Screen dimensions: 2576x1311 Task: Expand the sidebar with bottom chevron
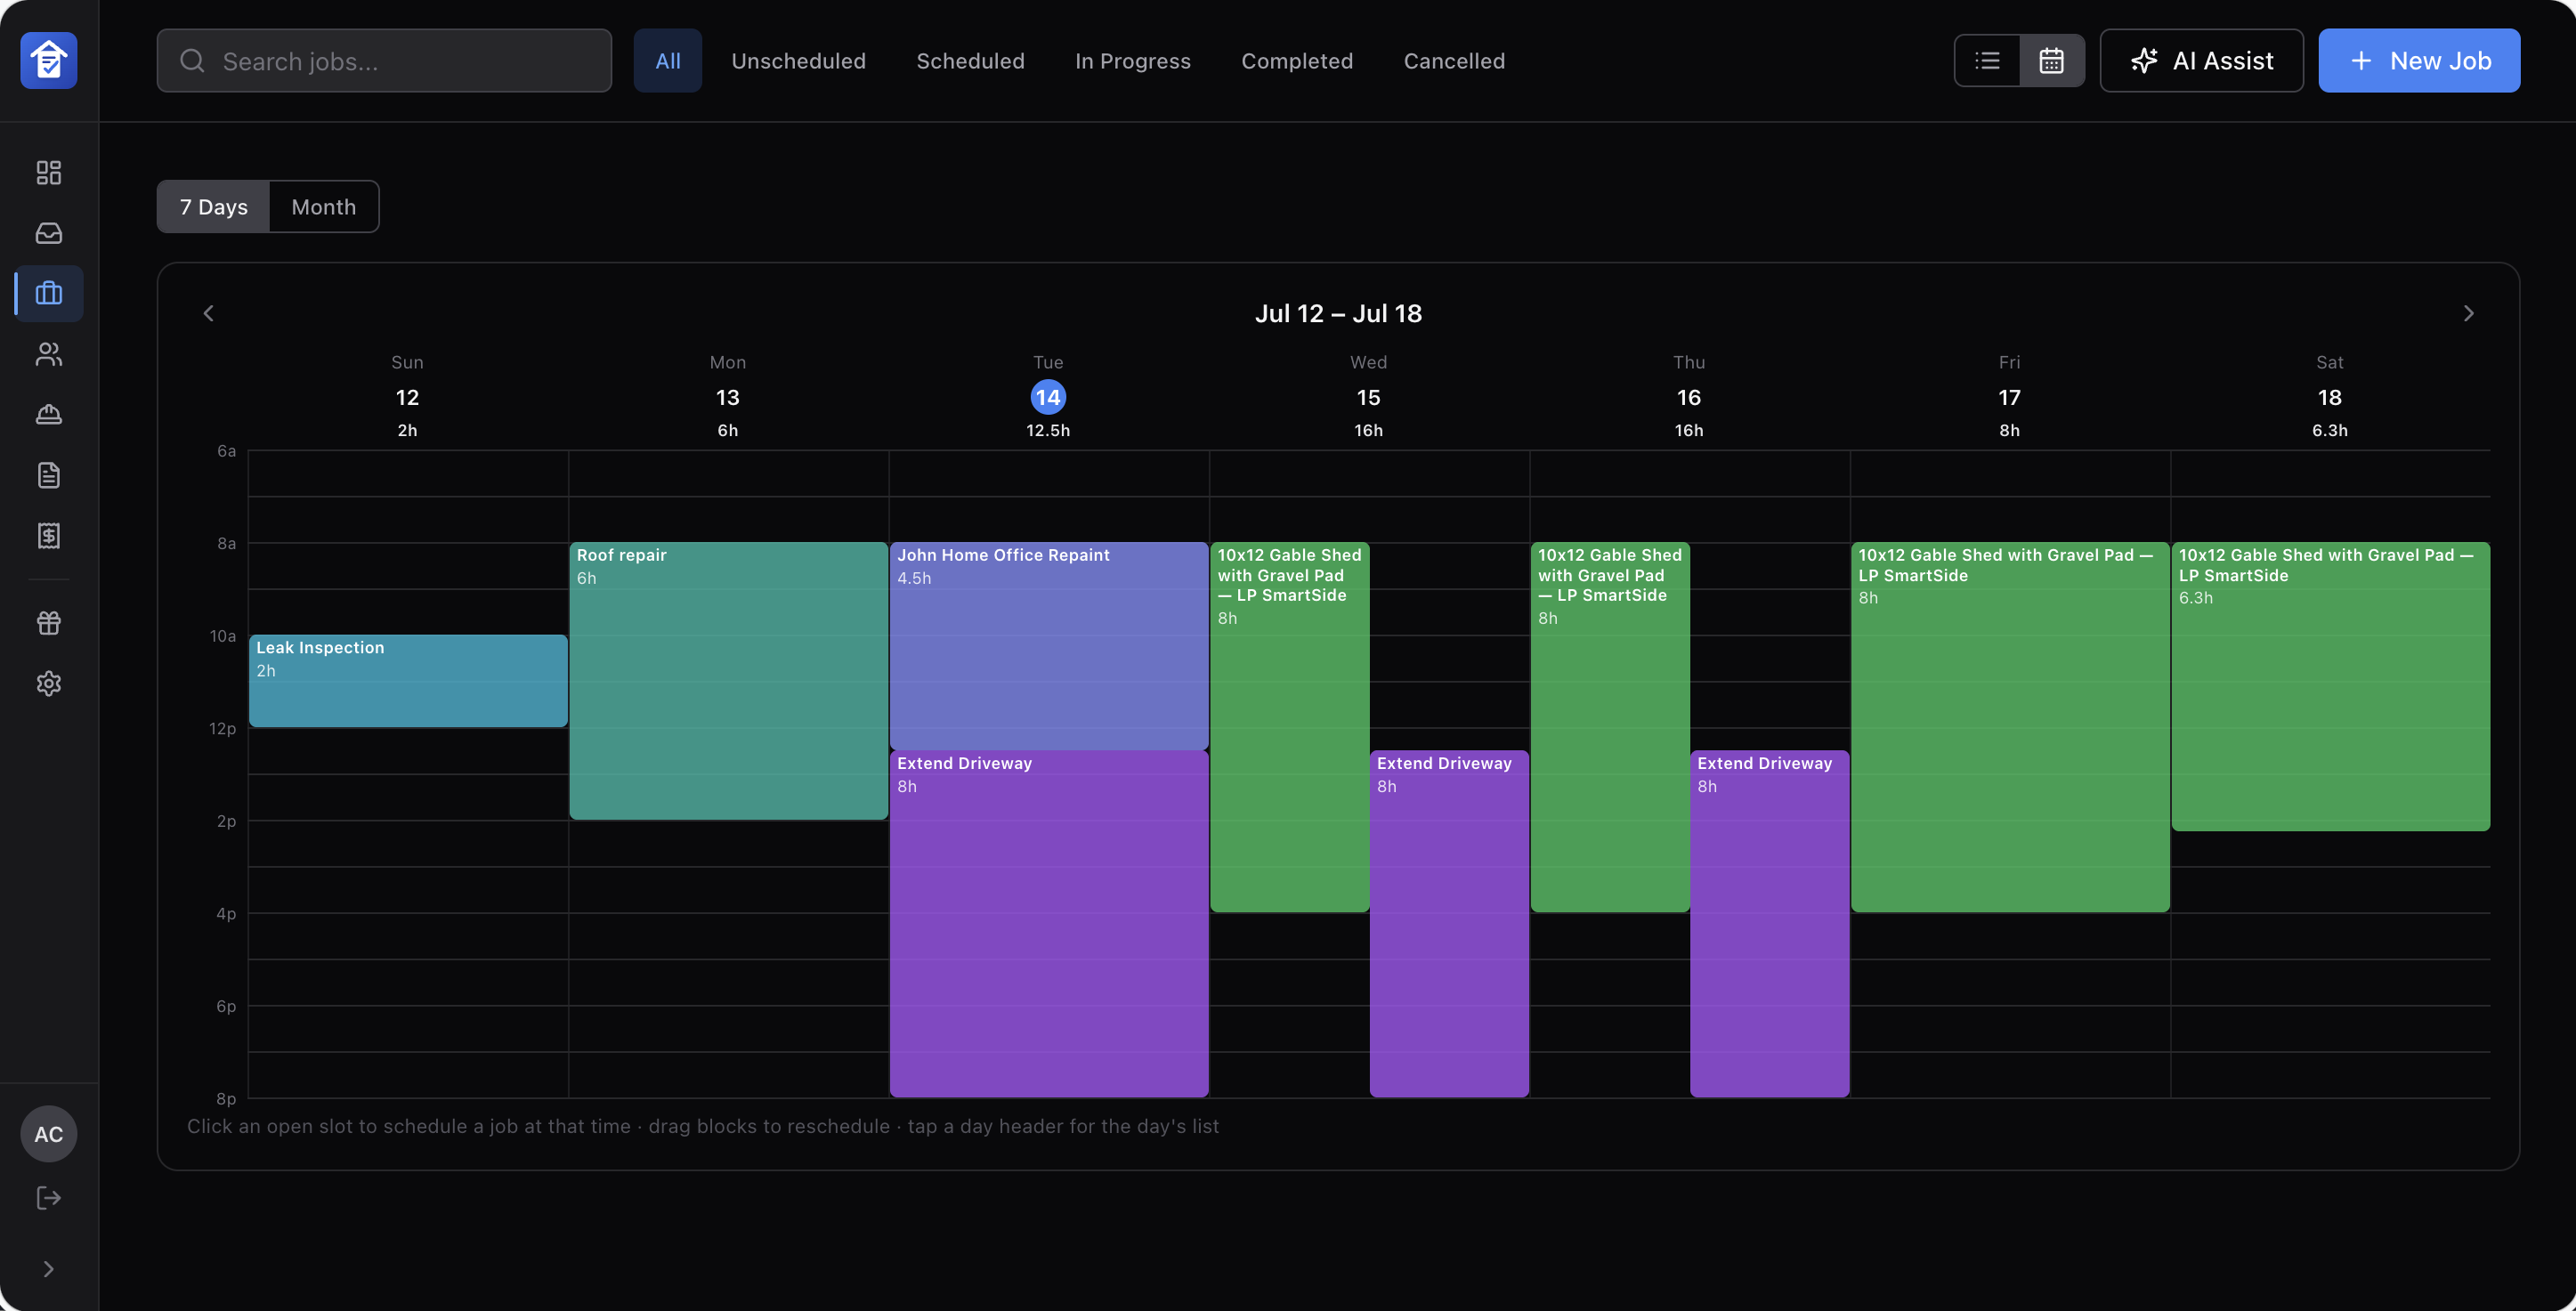click(49, 1269)
